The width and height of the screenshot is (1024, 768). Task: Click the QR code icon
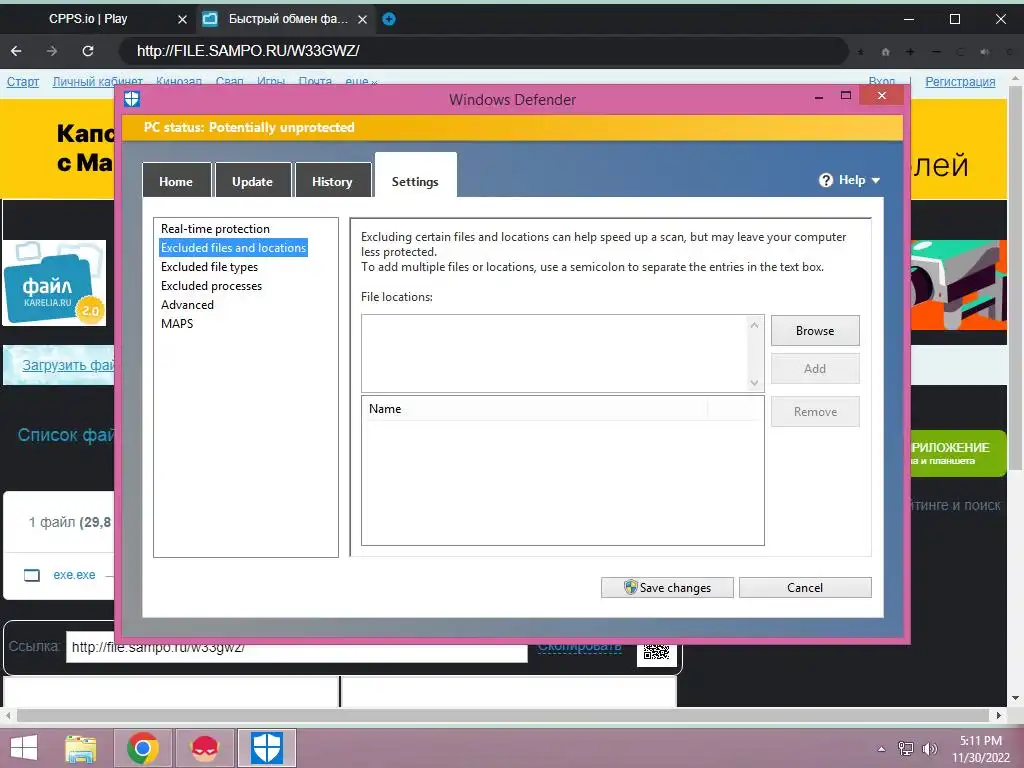click(656, 651)
